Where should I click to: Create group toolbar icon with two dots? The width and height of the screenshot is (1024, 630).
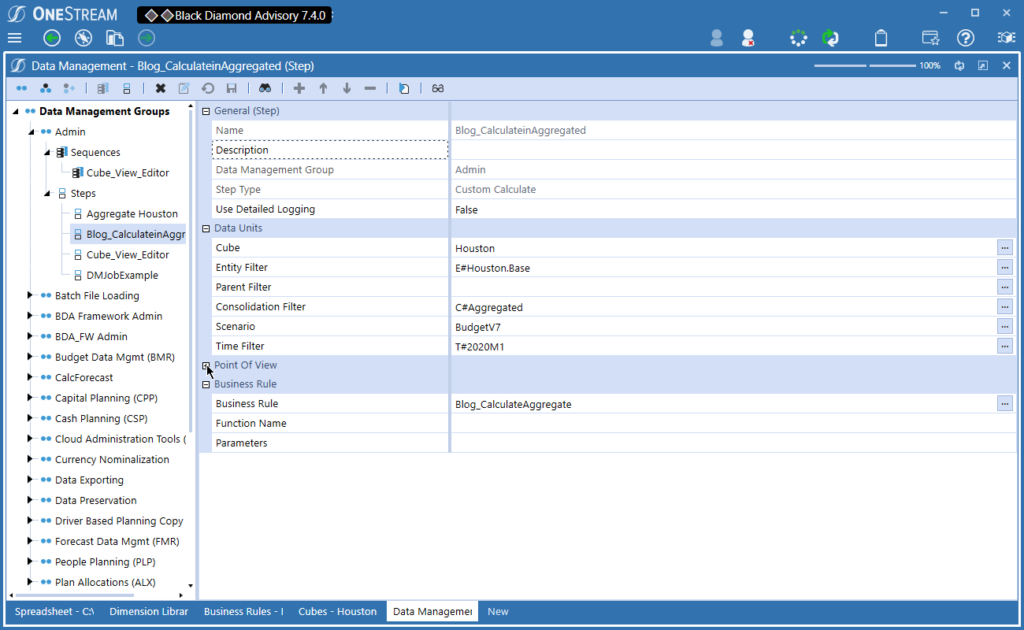tap(22, 88)
